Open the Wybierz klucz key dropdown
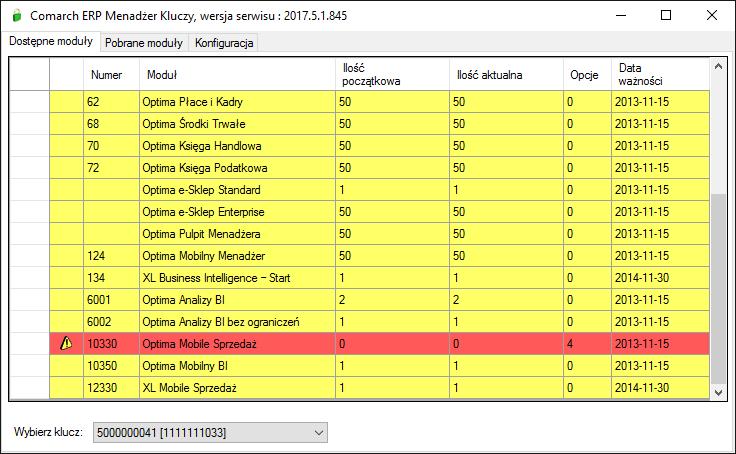Viewport: 736px width, 454px height. point(210,432)
